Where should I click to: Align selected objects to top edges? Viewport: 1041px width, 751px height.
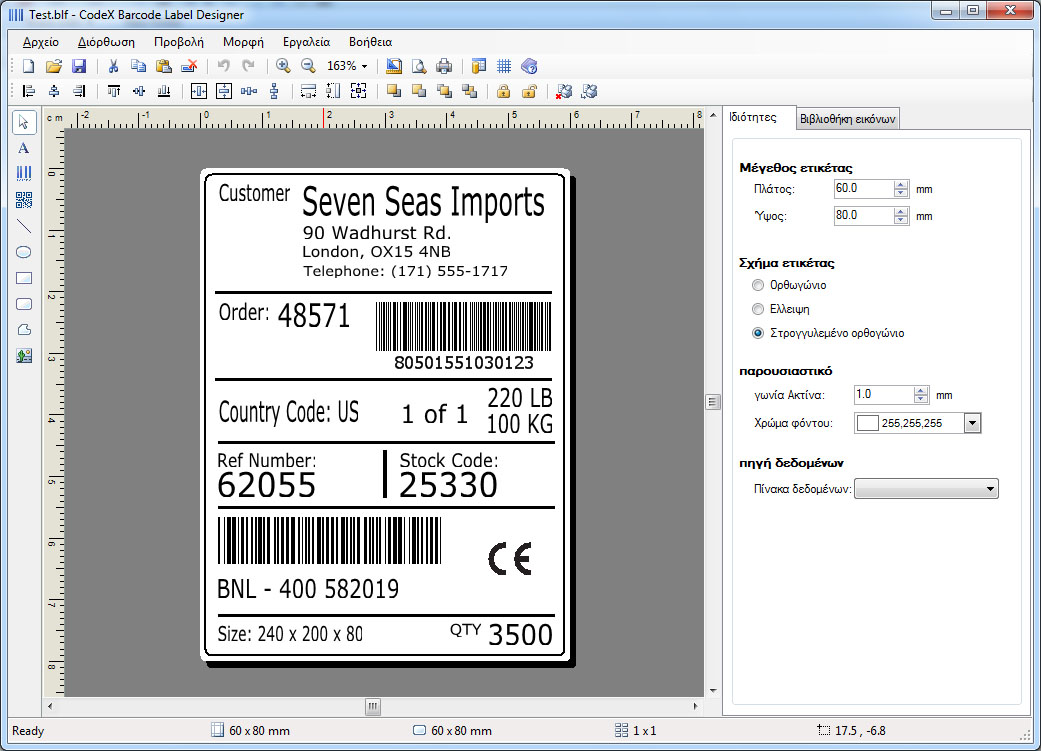pyautogui.click(x=114, y=91)
